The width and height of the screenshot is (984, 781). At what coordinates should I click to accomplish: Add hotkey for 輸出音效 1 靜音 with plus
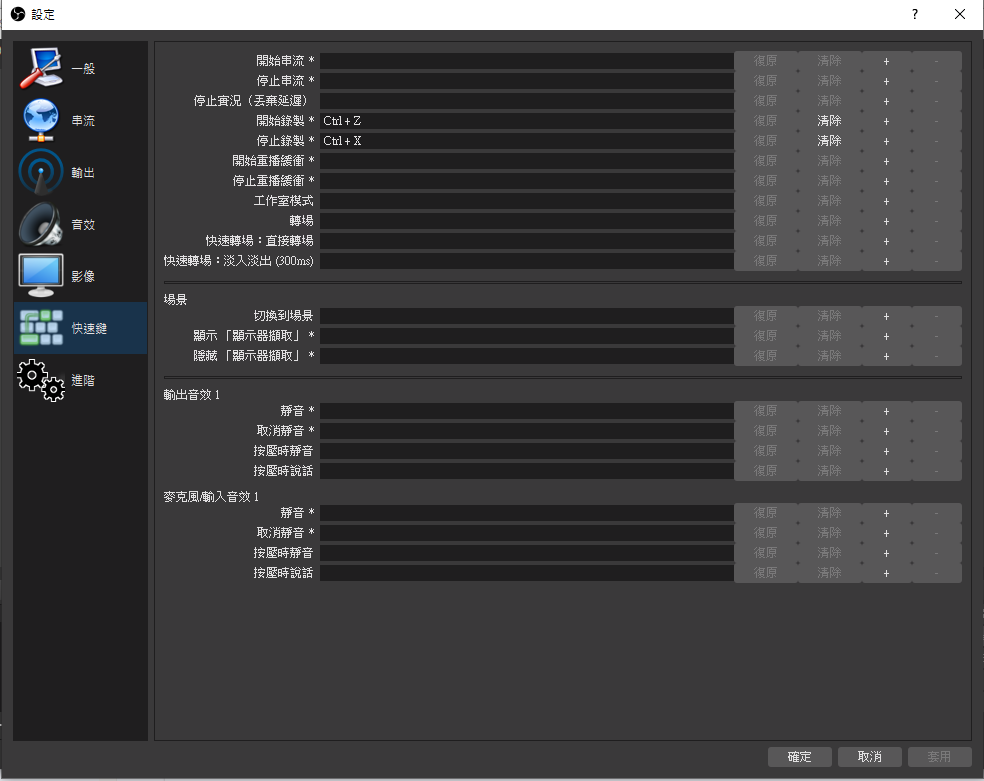[886, 412]
